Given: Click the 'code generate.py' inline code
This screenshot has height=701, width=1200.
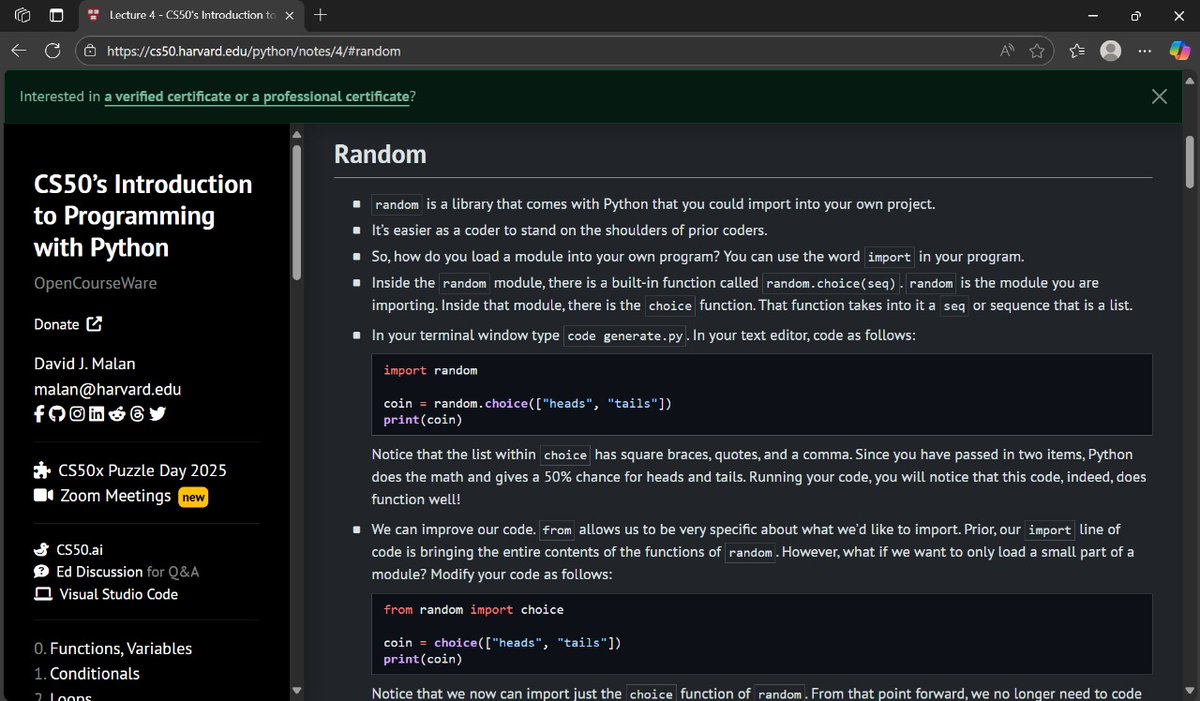Looking at the screenshot, I should (625, 336).
